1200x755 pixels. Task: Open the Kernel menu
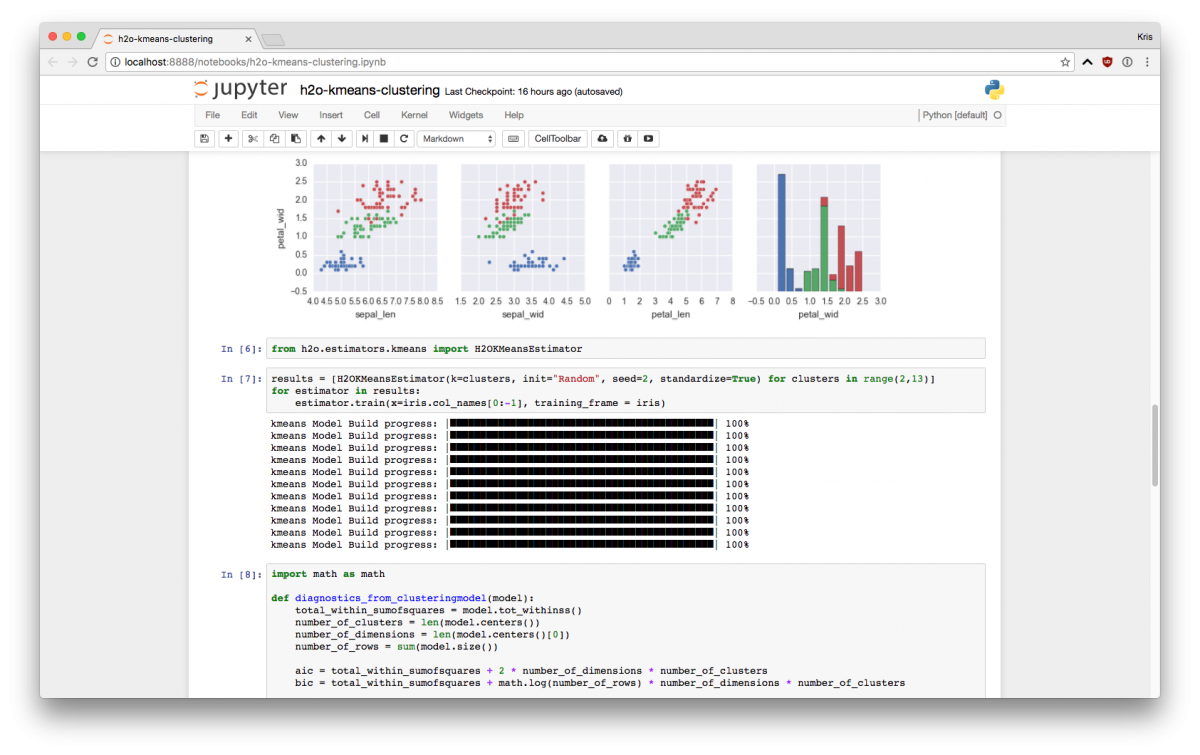click(x=414, y=115)
